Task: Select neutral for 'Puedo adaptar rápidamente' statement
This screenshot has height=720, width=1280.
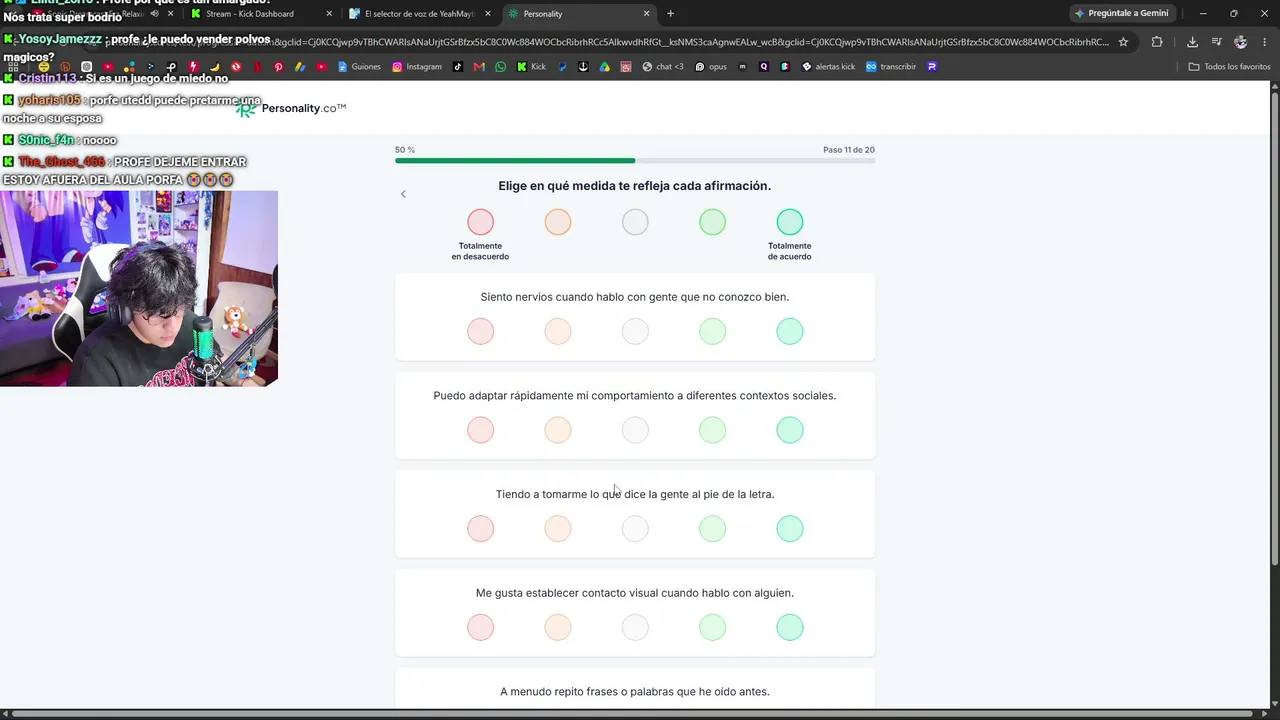Action: pos(635,430)
